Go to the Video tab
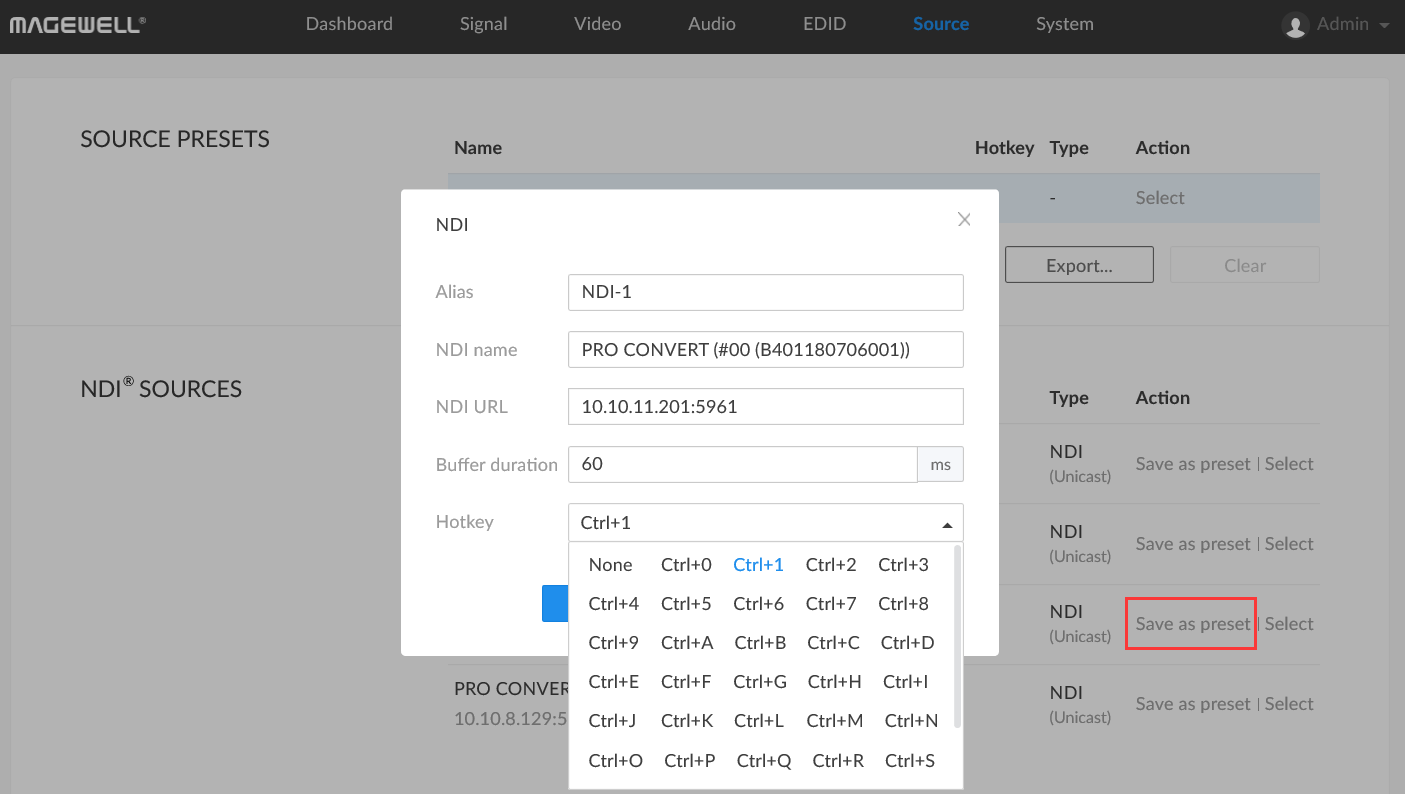Image resolution: width=1405 pixels, height=794 pixels. pos(598,24)
